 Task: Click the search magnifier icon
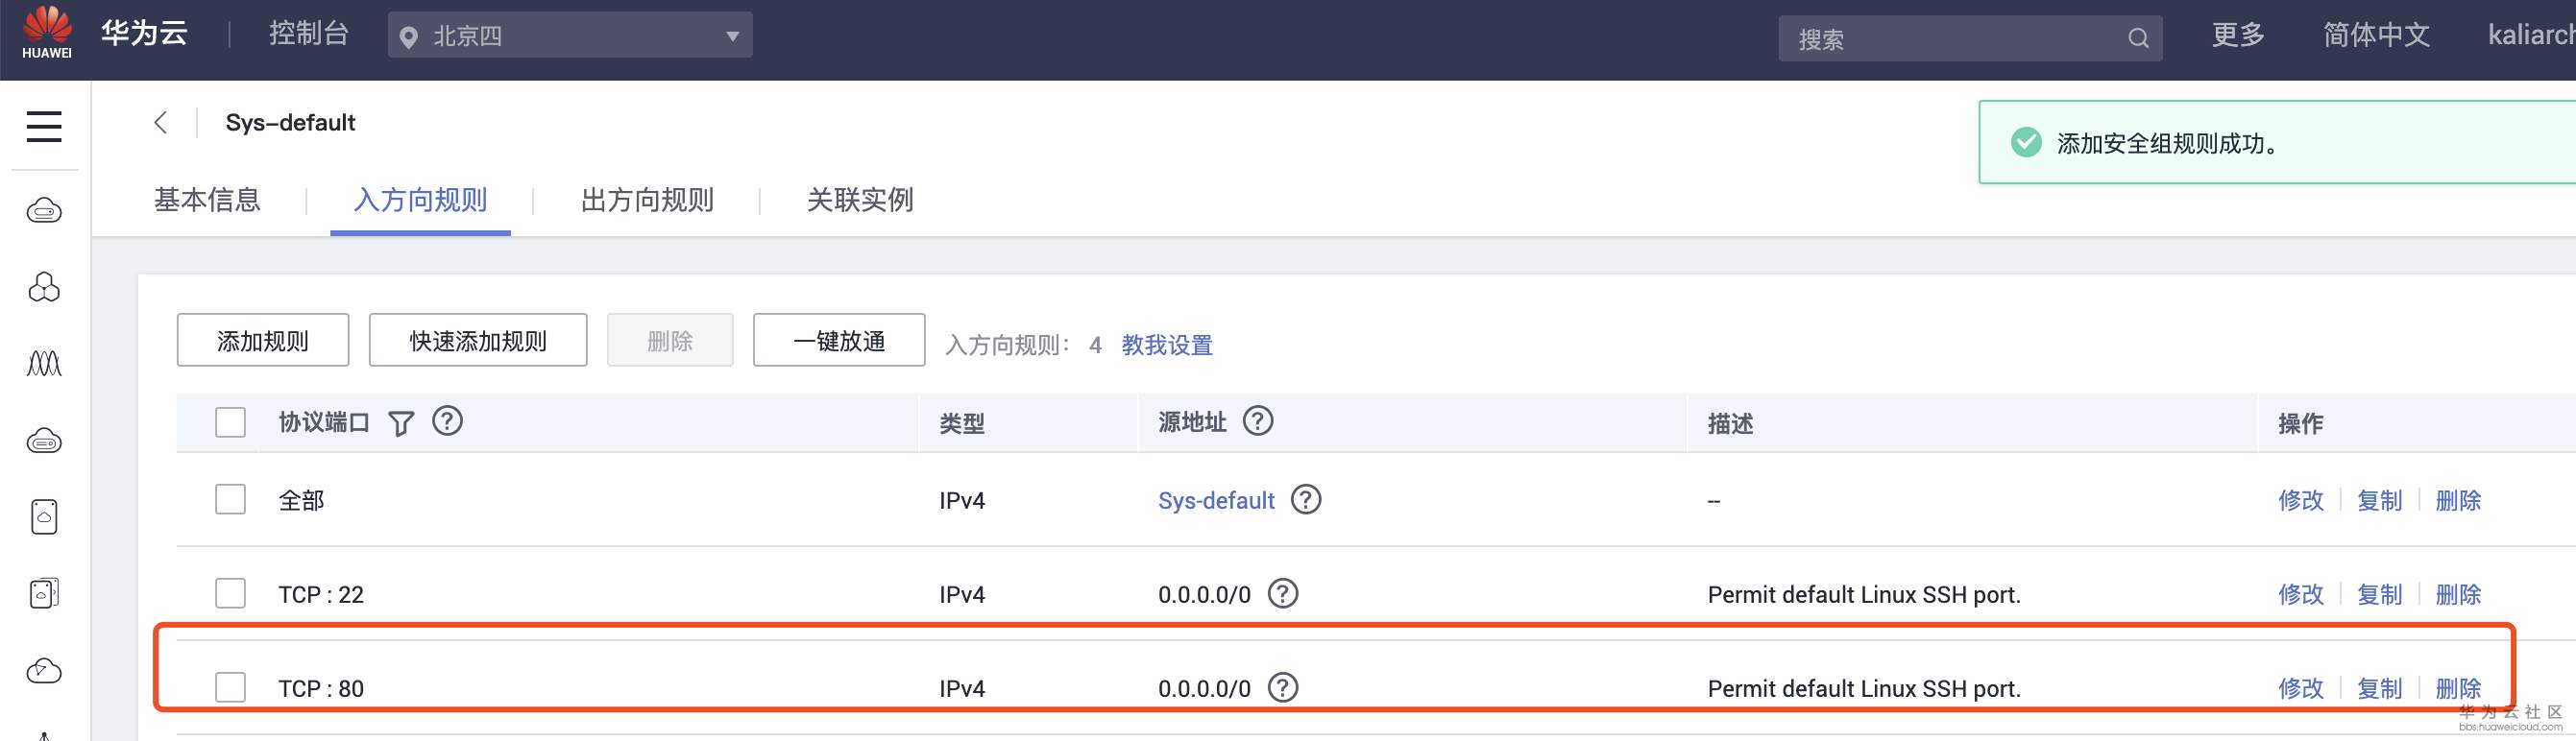(x=2138, y=38)
